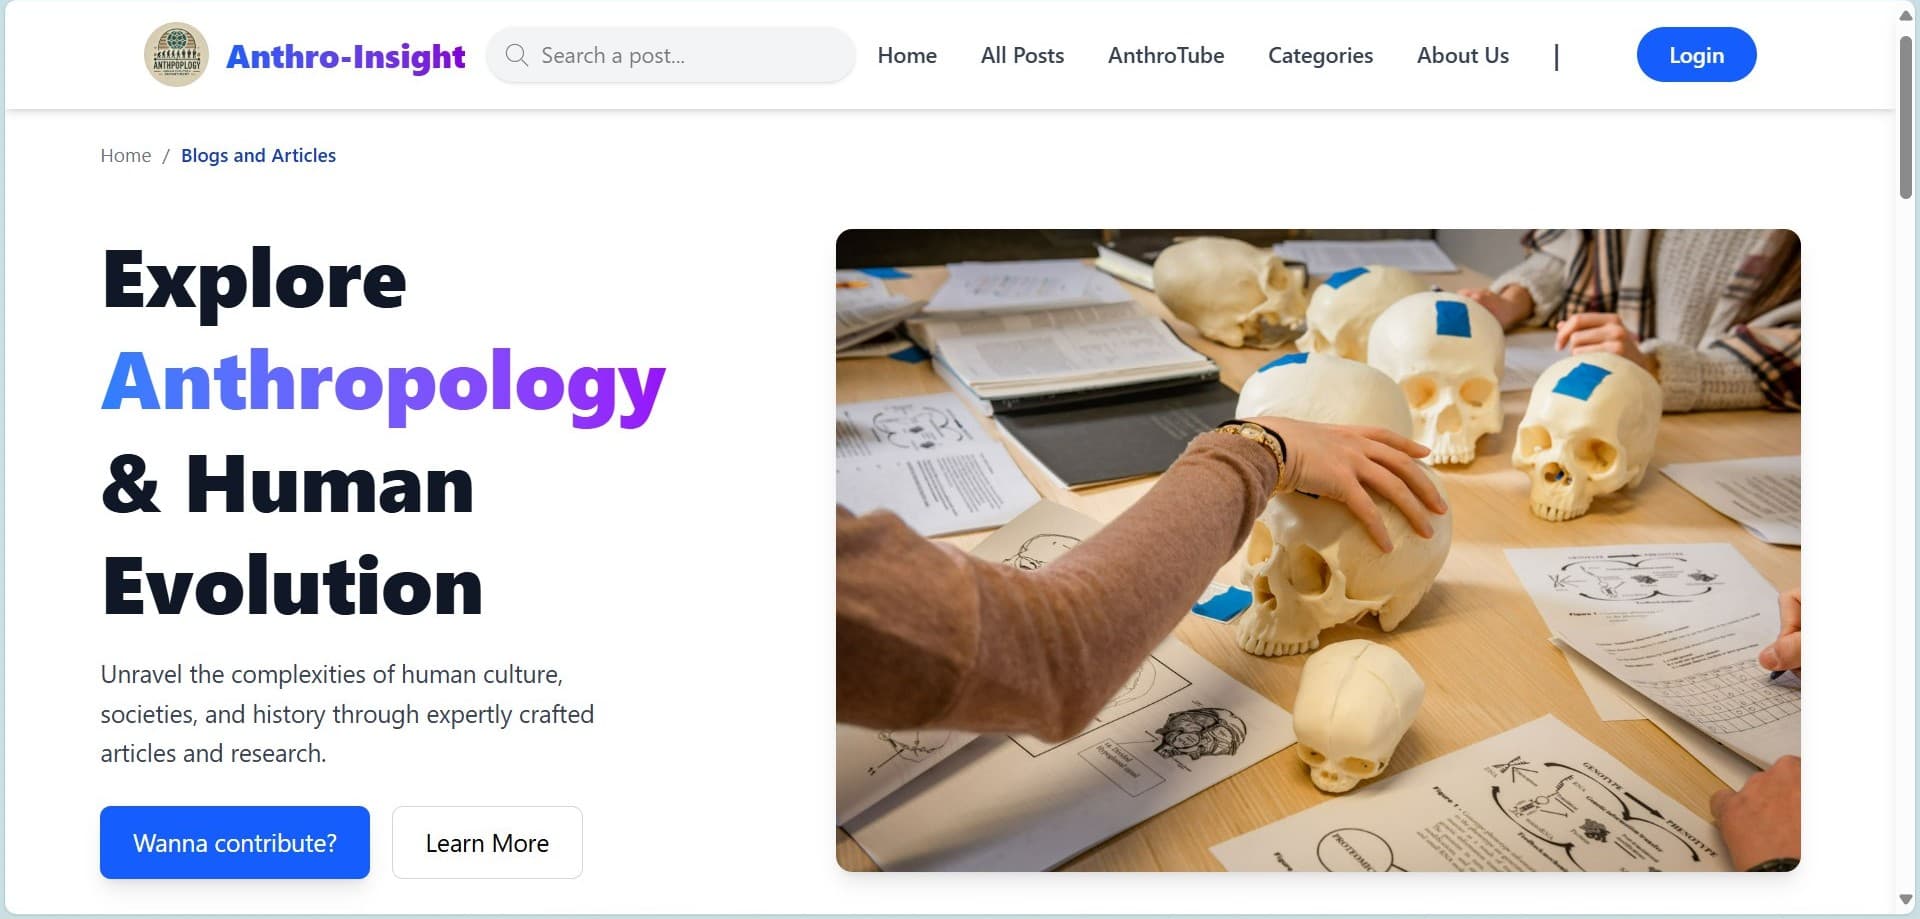Click the Anthropology gradient heading text

384,383
